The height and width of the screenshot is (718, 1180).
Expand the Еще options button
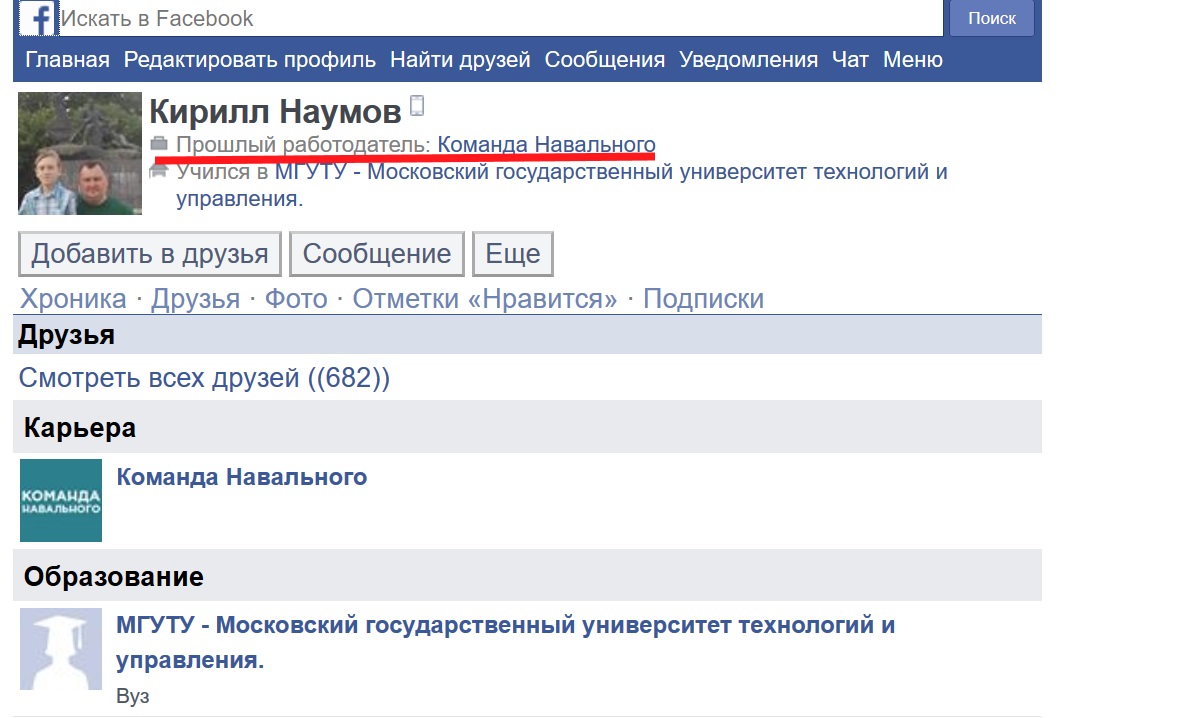pyautogui.click(x=512, y=254)
